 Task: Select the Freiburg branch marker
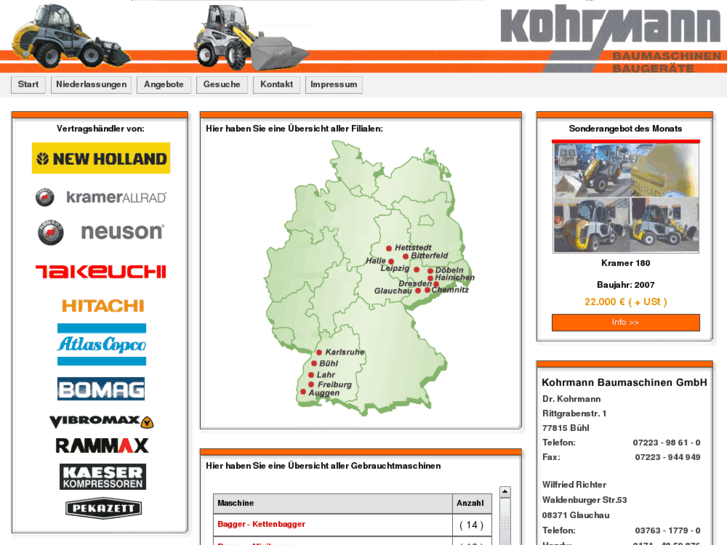pos(311,384)
